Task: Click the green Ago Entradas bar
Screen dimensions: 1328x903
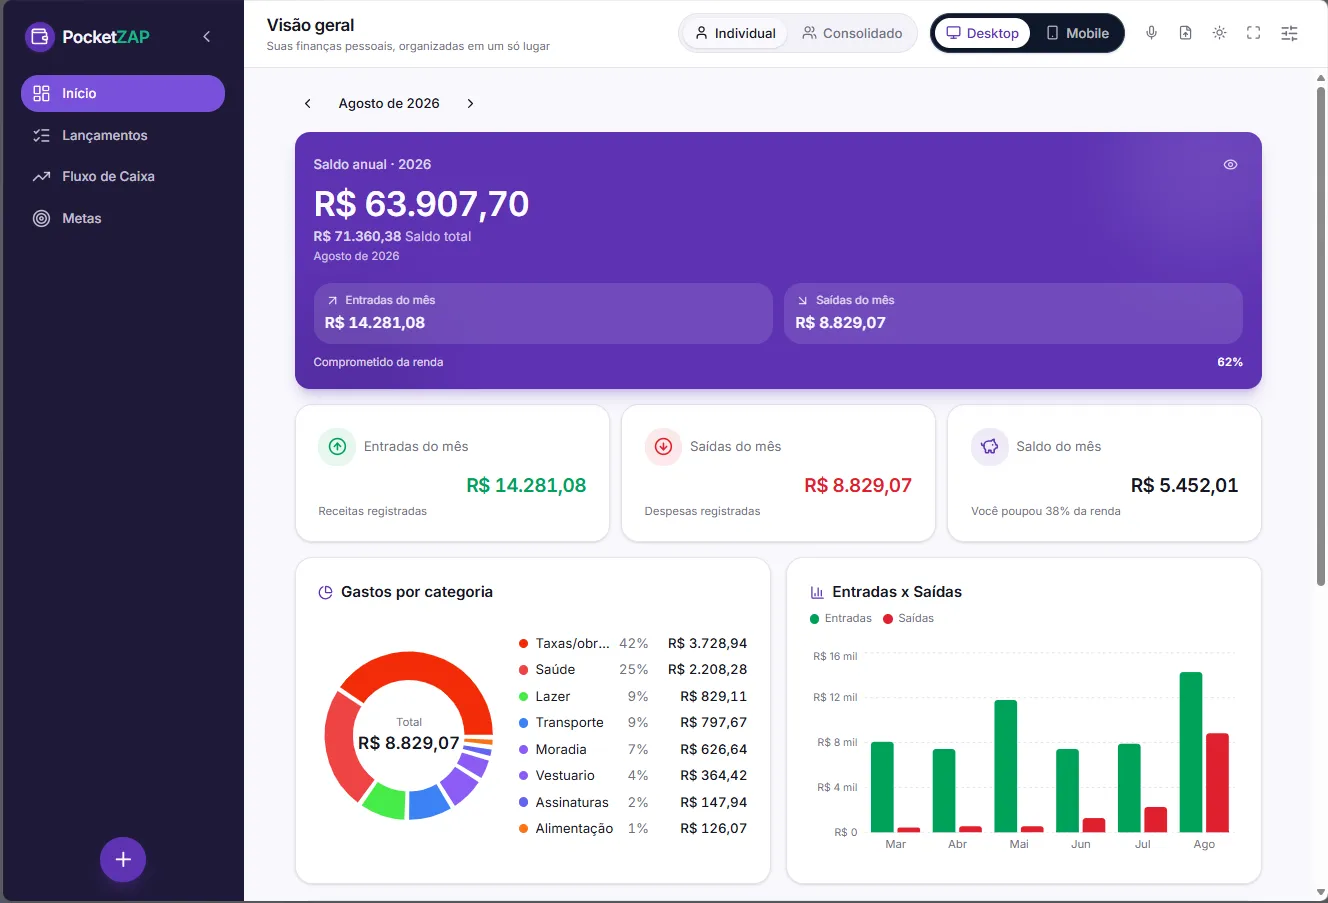Action: [x=1191, y=752]
